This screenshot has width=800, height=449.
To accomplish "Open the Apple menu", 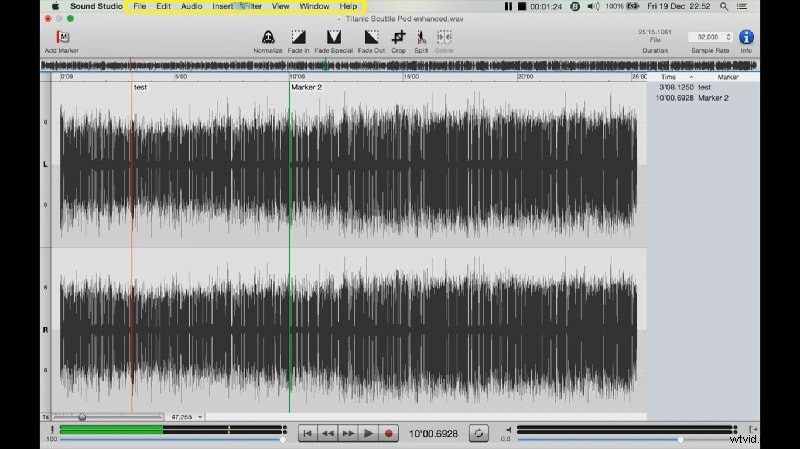I will pos(55,6).
